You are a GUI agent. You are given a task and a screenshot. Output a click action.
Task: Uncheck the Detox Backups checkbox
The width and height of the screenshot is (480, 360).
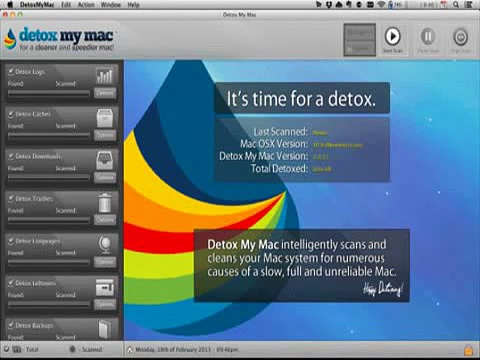click(11, 325)
